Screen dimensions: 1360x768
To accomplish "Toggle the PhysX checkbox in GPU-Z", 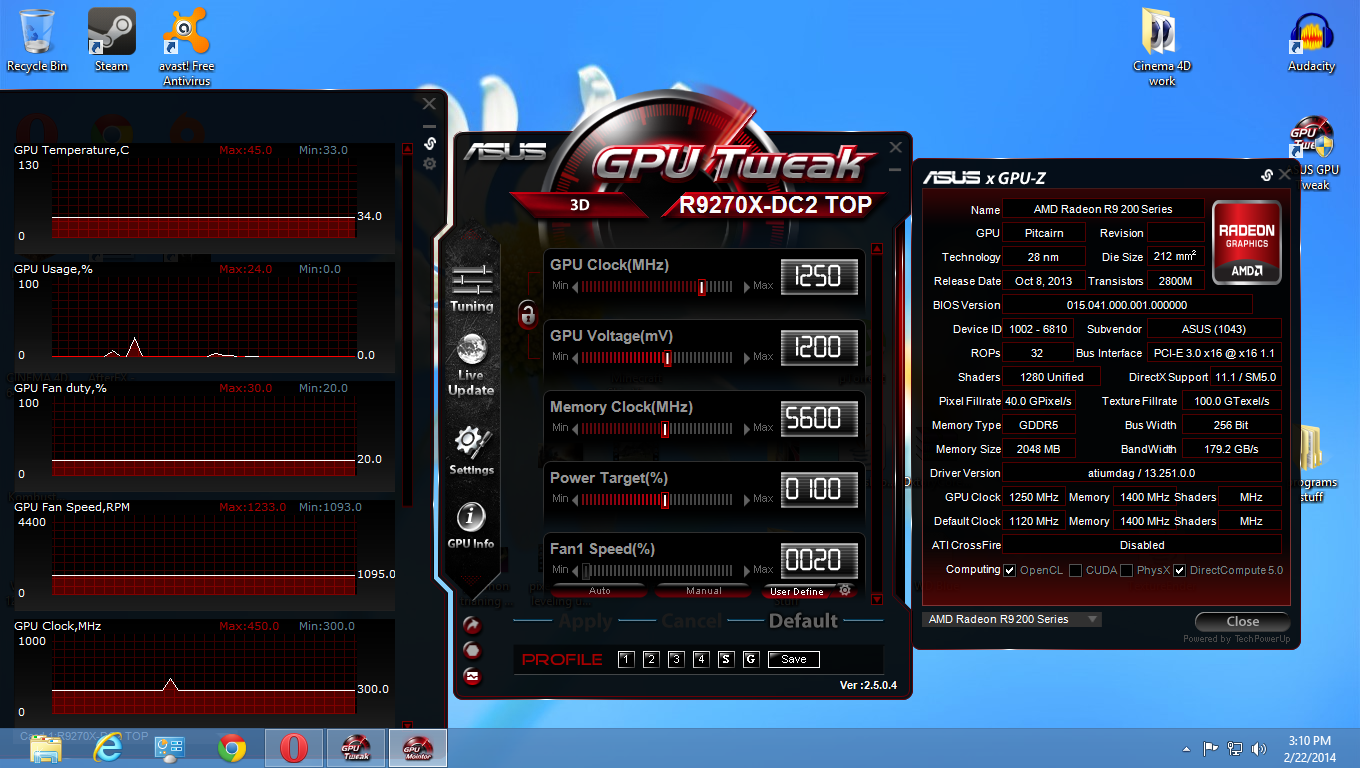I will 1126,570.
